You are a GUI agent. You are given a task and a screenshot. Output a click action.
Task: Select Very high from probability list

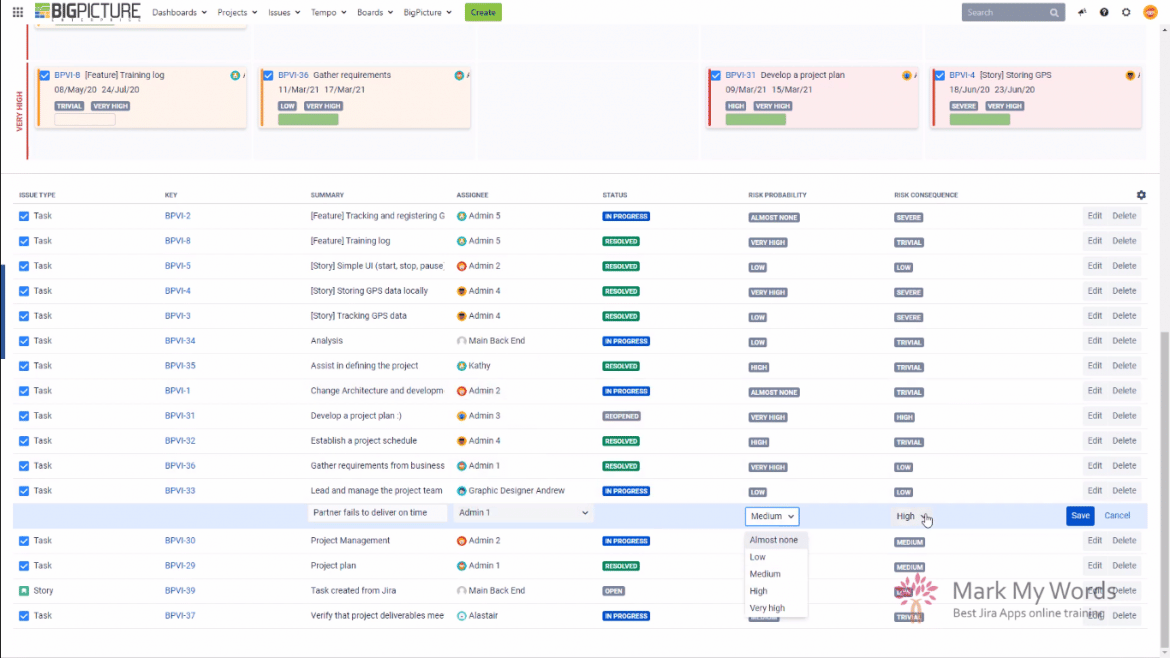tap(775, 608)
